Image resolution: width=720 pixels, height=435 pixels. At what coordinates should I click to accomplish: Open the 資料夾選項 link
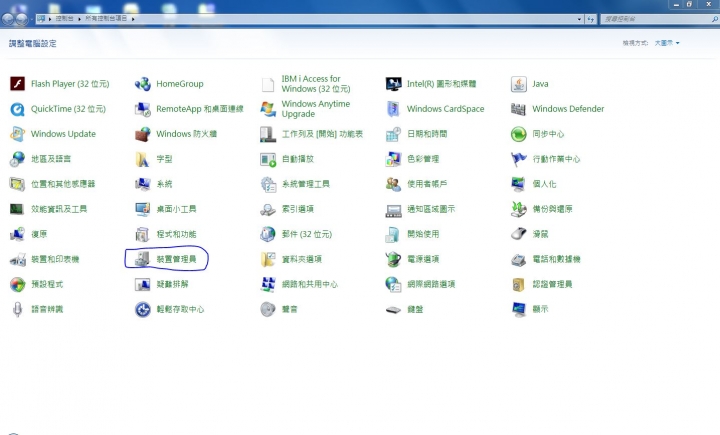[x=302, y=260]
